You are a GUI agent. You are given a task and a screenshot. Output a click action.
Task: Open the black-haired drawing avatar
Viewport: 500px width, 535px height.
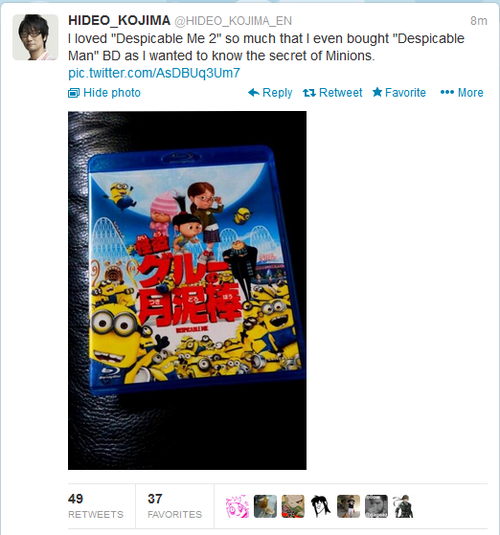[320, 506]
